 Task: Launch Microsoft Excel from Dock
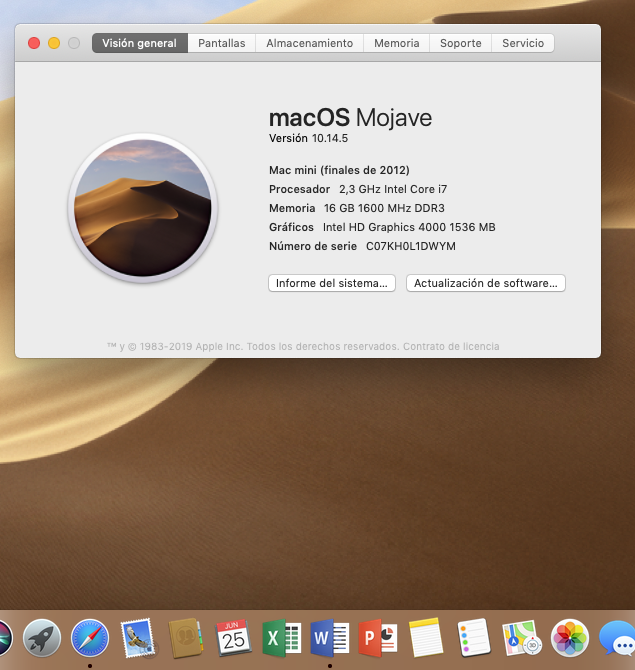[281, 638]
